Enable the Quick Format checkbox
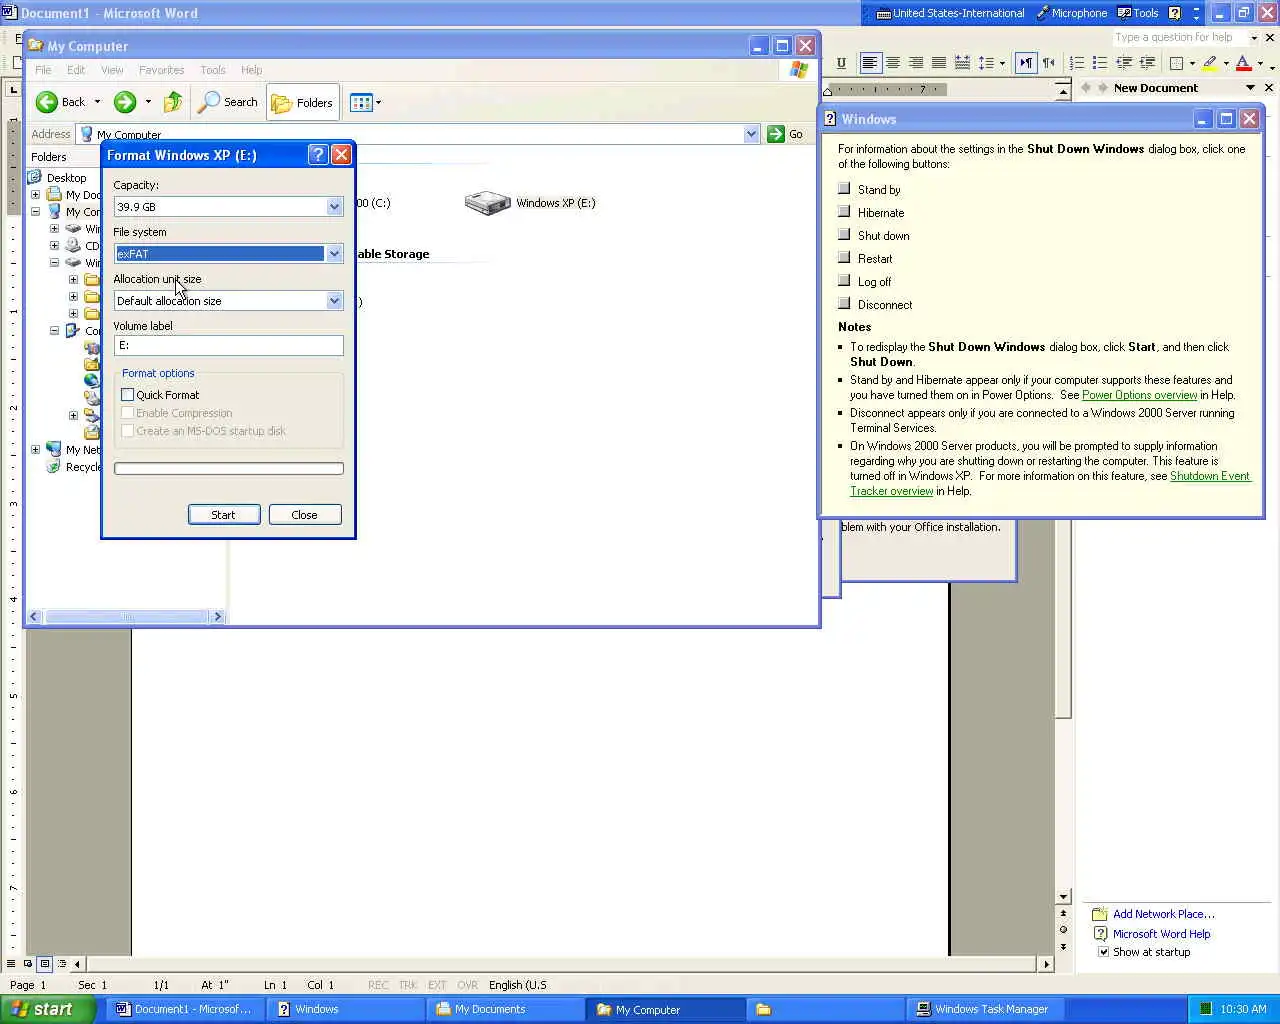Screen dimensions: 1280x1024 (127, 395)
